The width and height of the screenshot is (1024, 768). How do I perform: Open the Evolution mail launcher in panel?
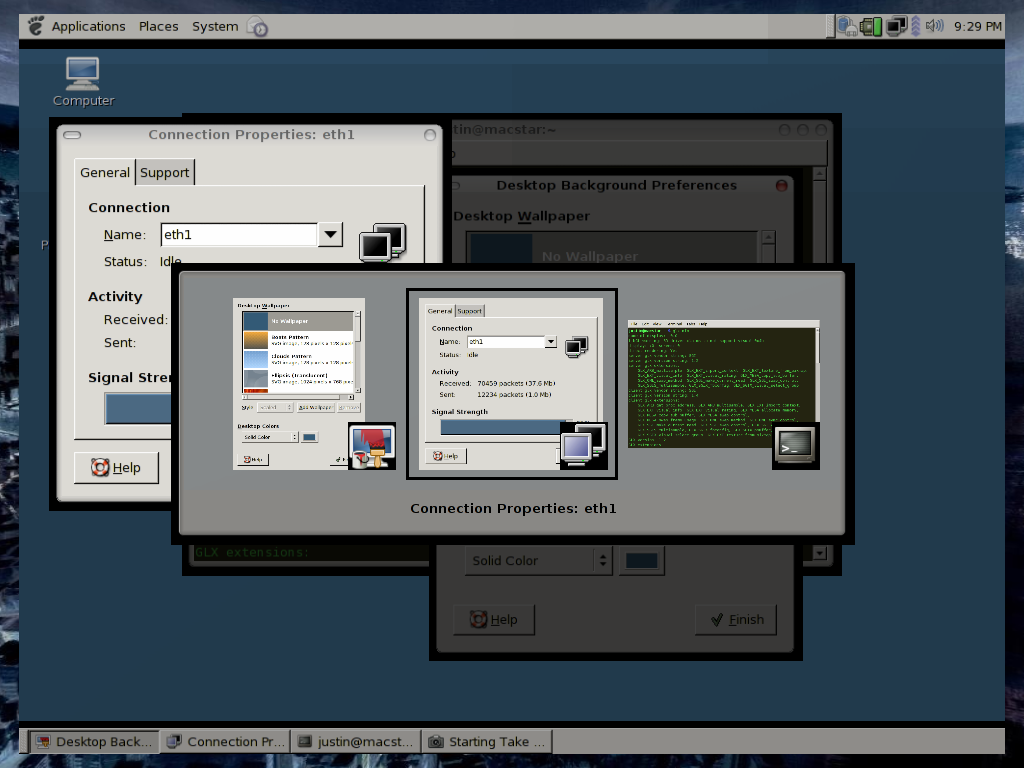pos(257,27)
